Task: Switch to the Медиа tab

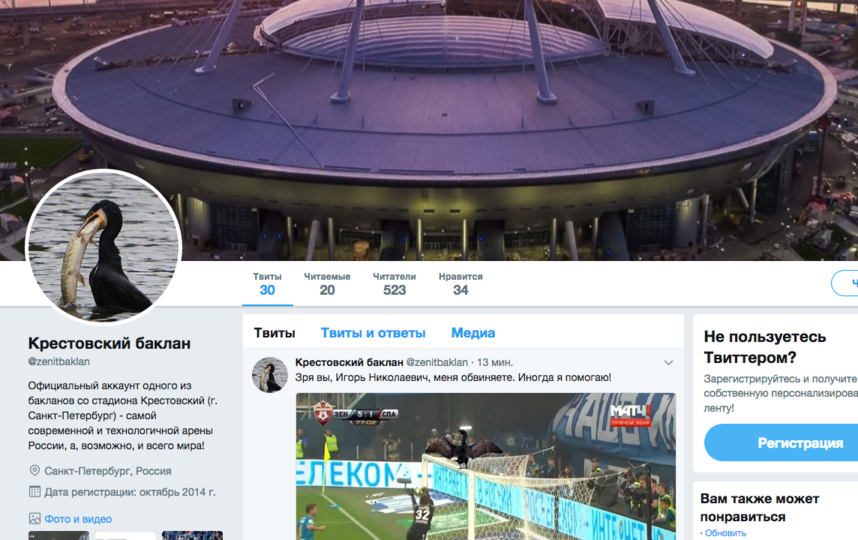Action: coord(473,333)
